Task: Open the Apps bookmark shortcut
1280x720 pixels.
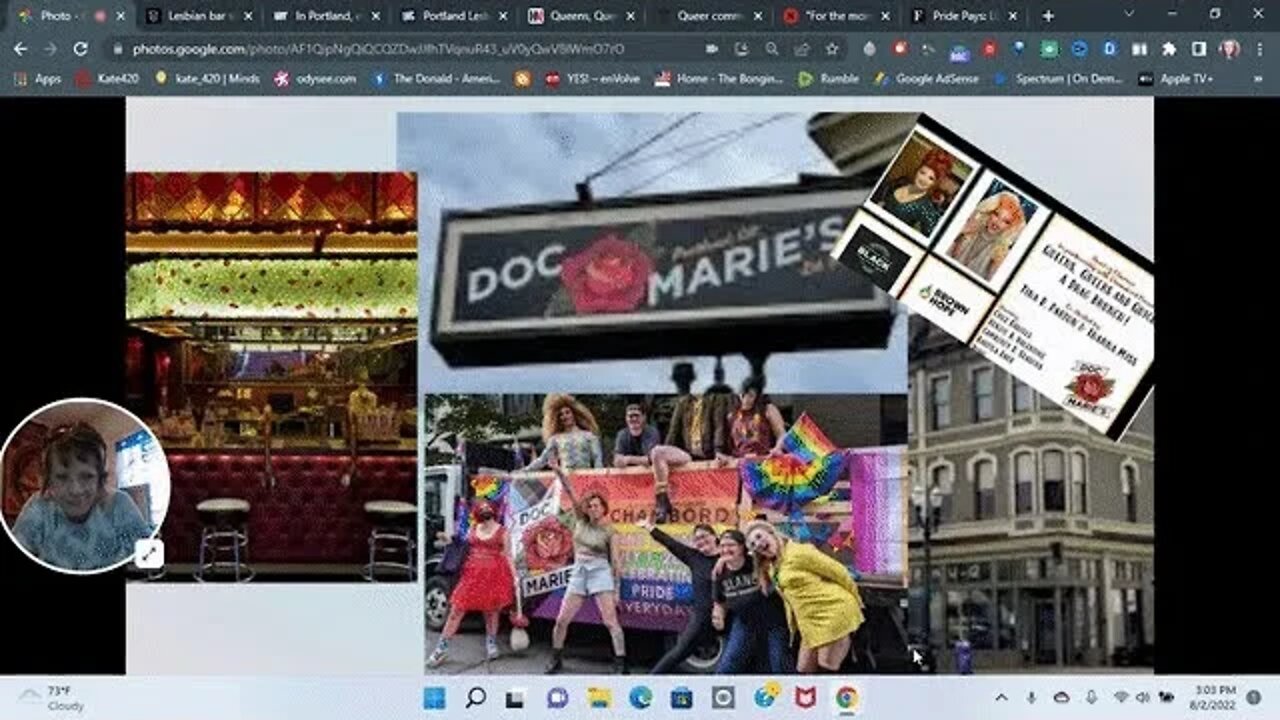Action: [x=38, y=79]
